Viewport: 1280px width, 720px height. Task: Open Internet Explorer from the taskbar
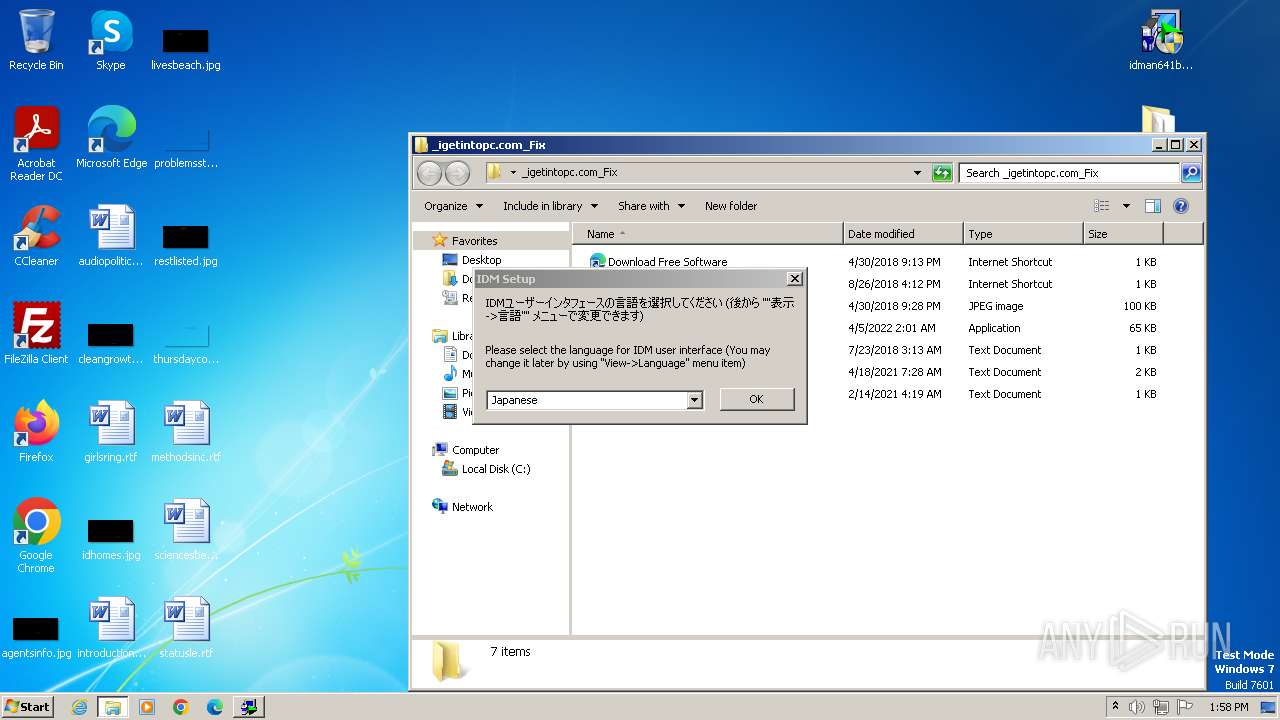[x=80, y=707]
